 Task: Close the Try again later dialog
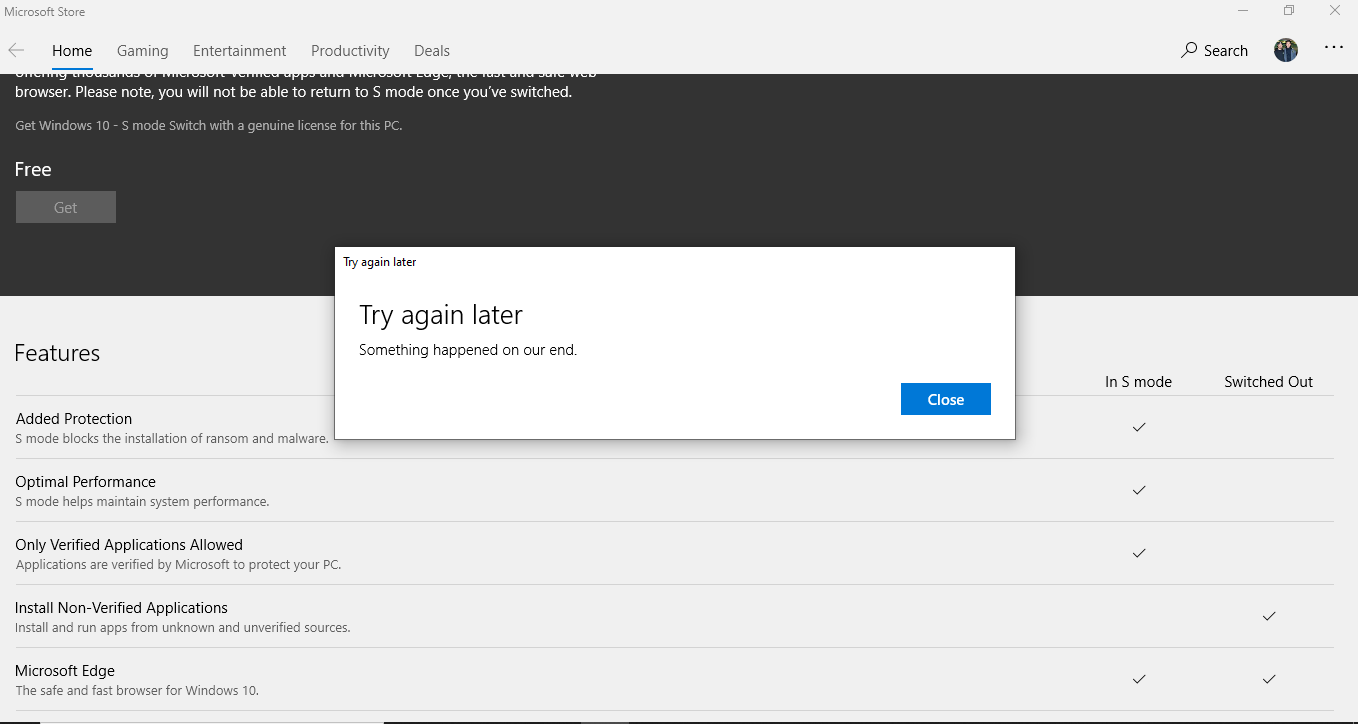point(945,399)
